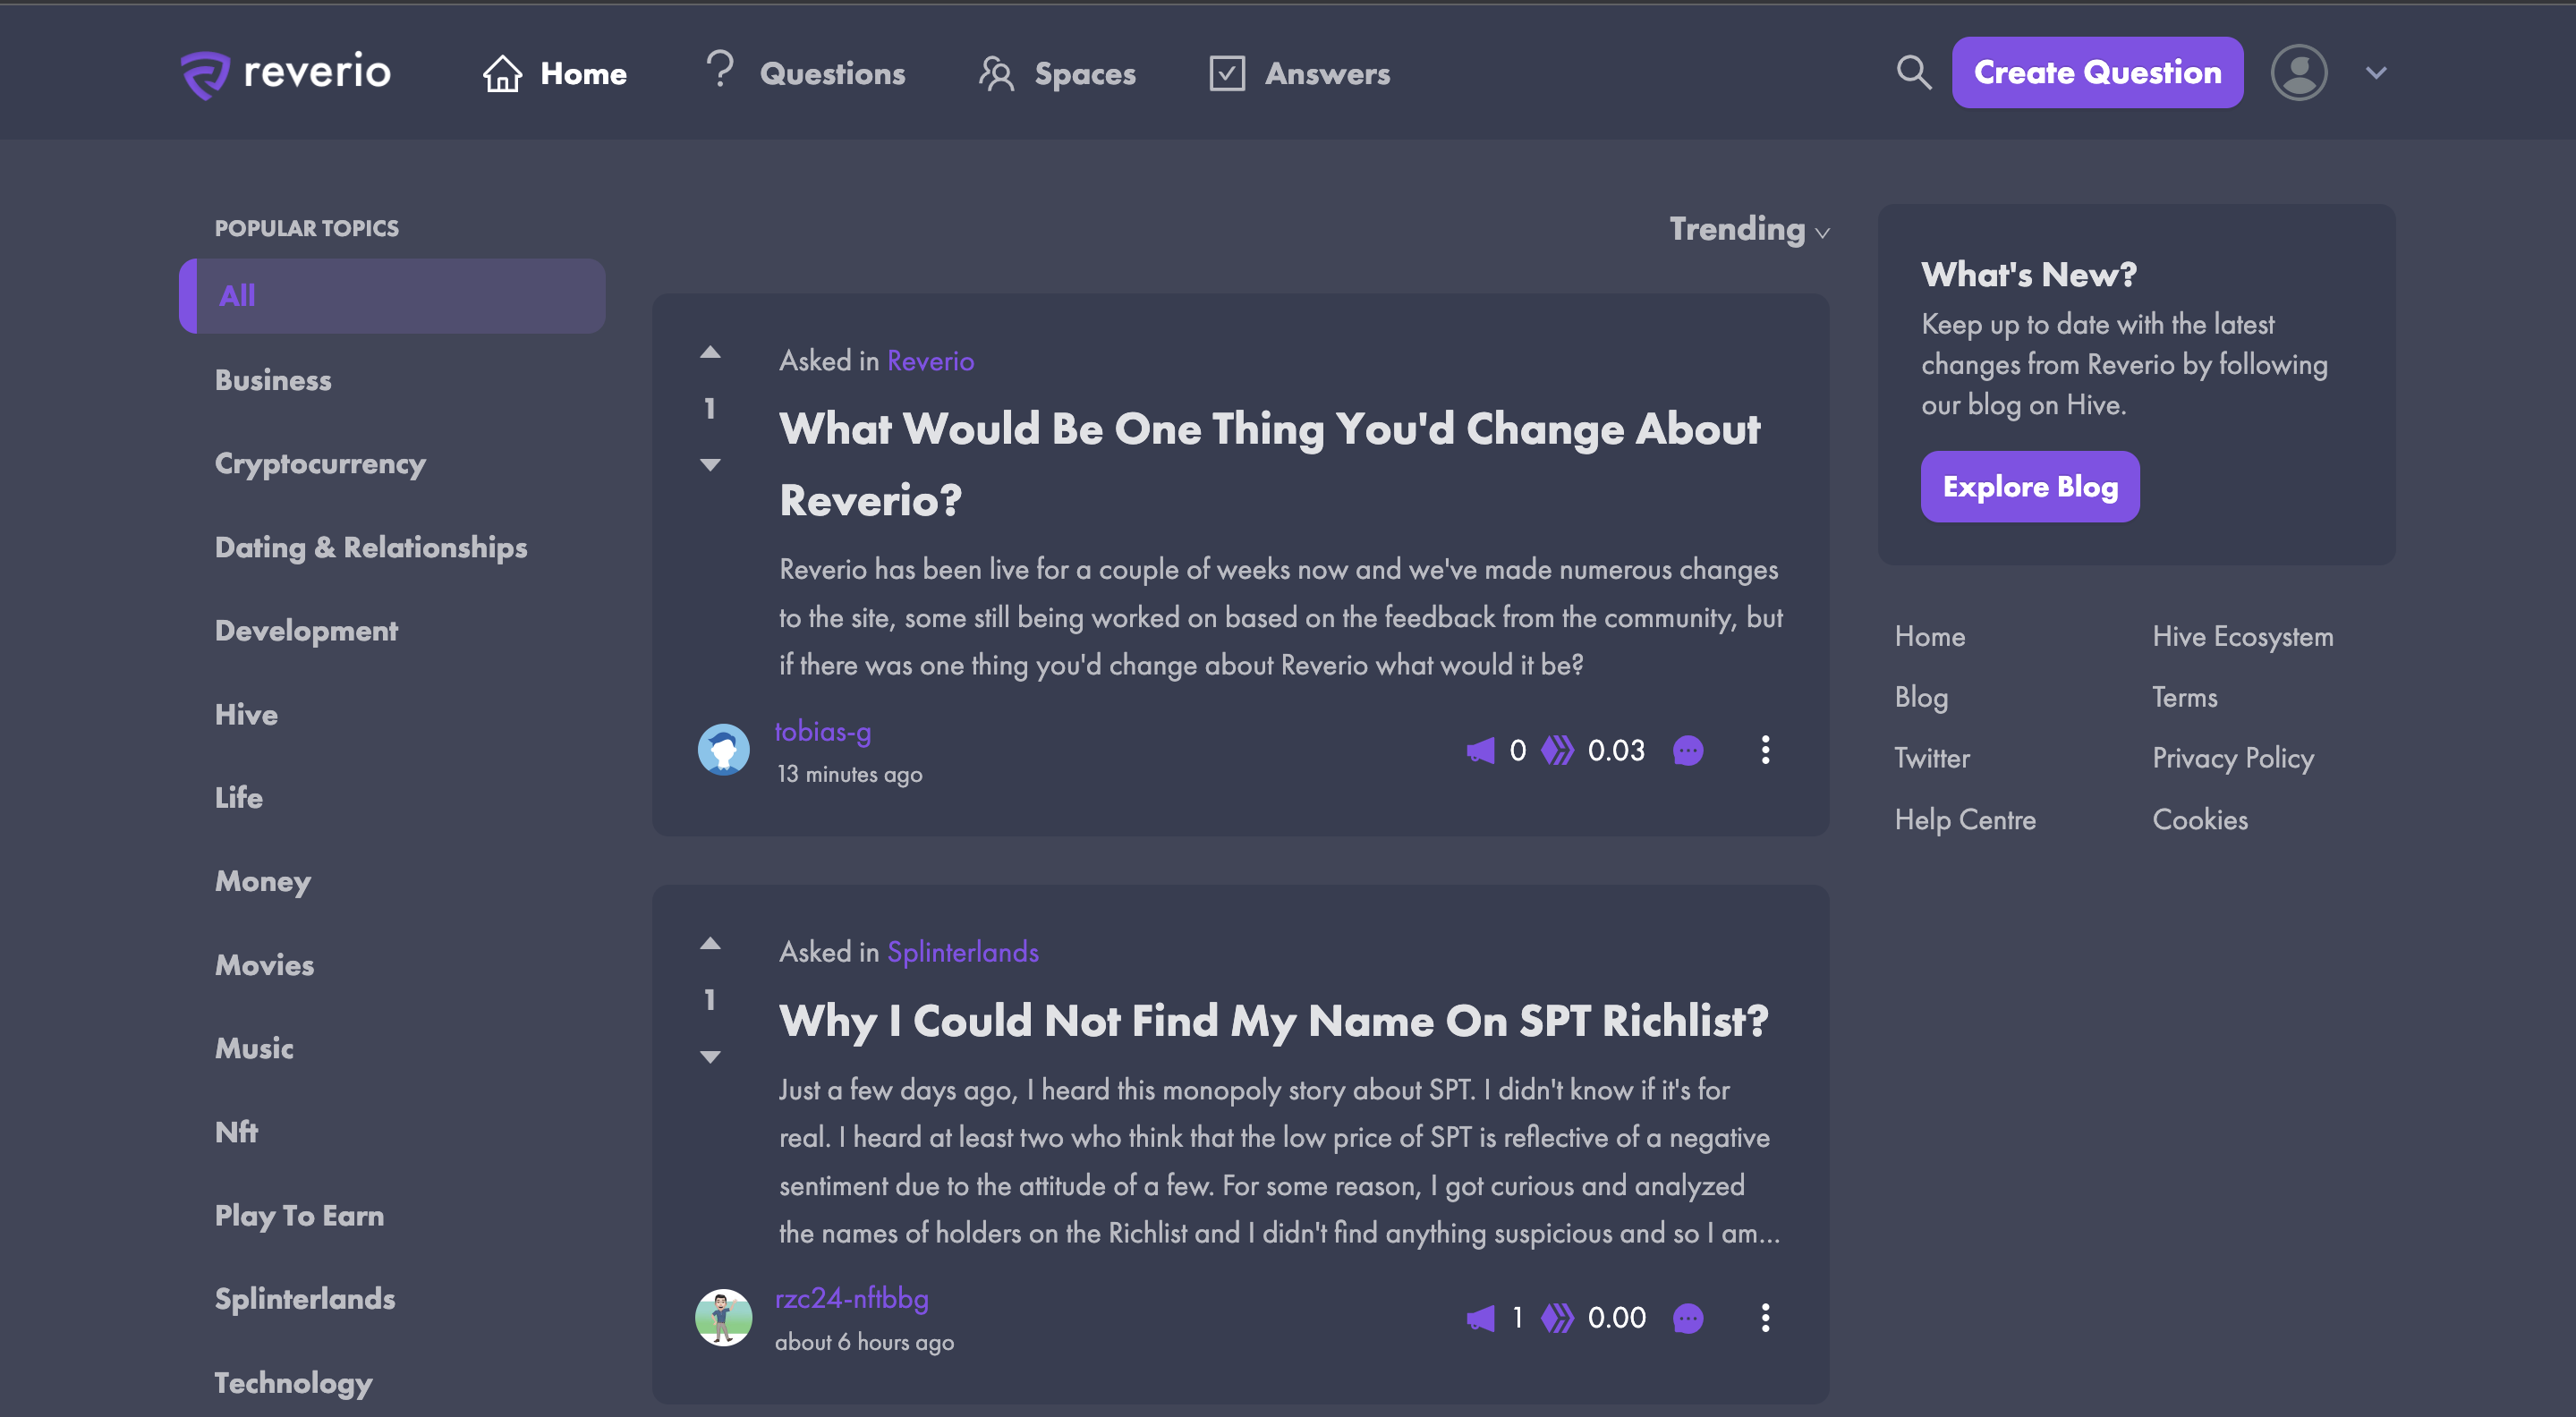Open rzc24-nftbbg's profile link
Screen dimensions: 2576x1417
[852, 1298]
